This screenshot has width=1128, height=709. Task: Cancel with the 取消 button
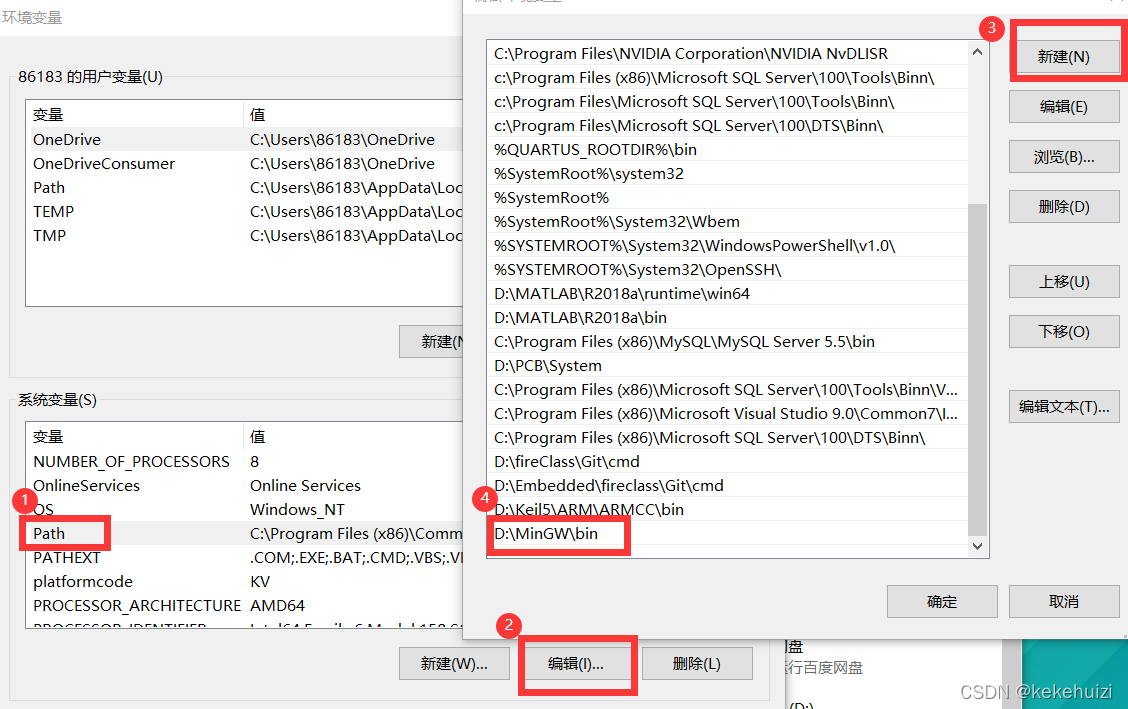(1063, 601)
